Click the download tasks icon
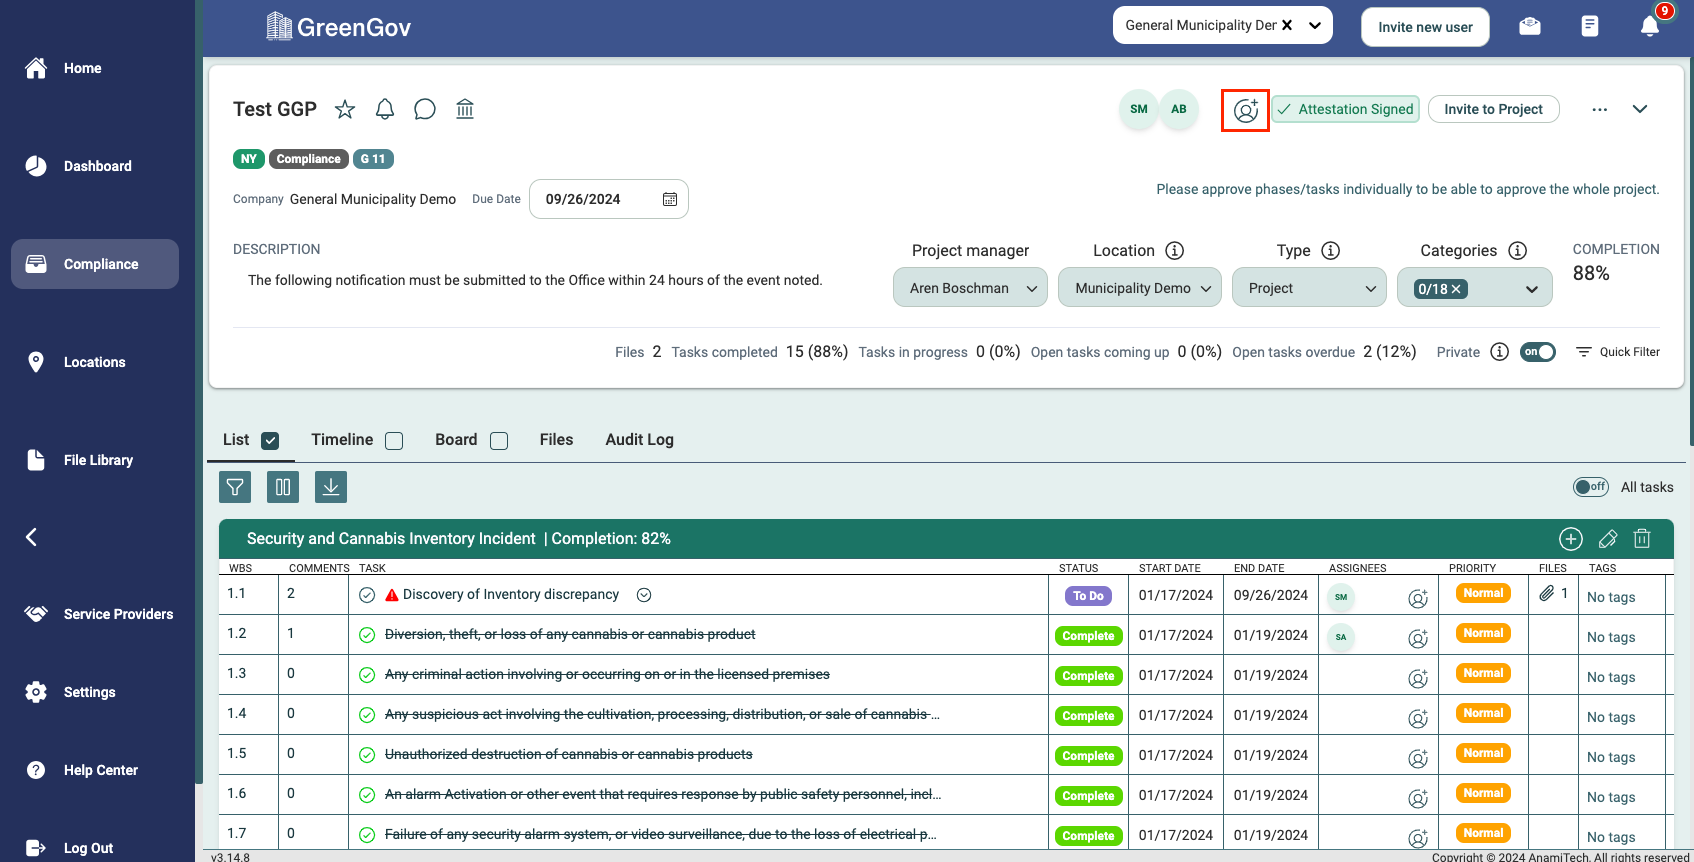This screenshot has height=862, width=1694. [331, 487]
